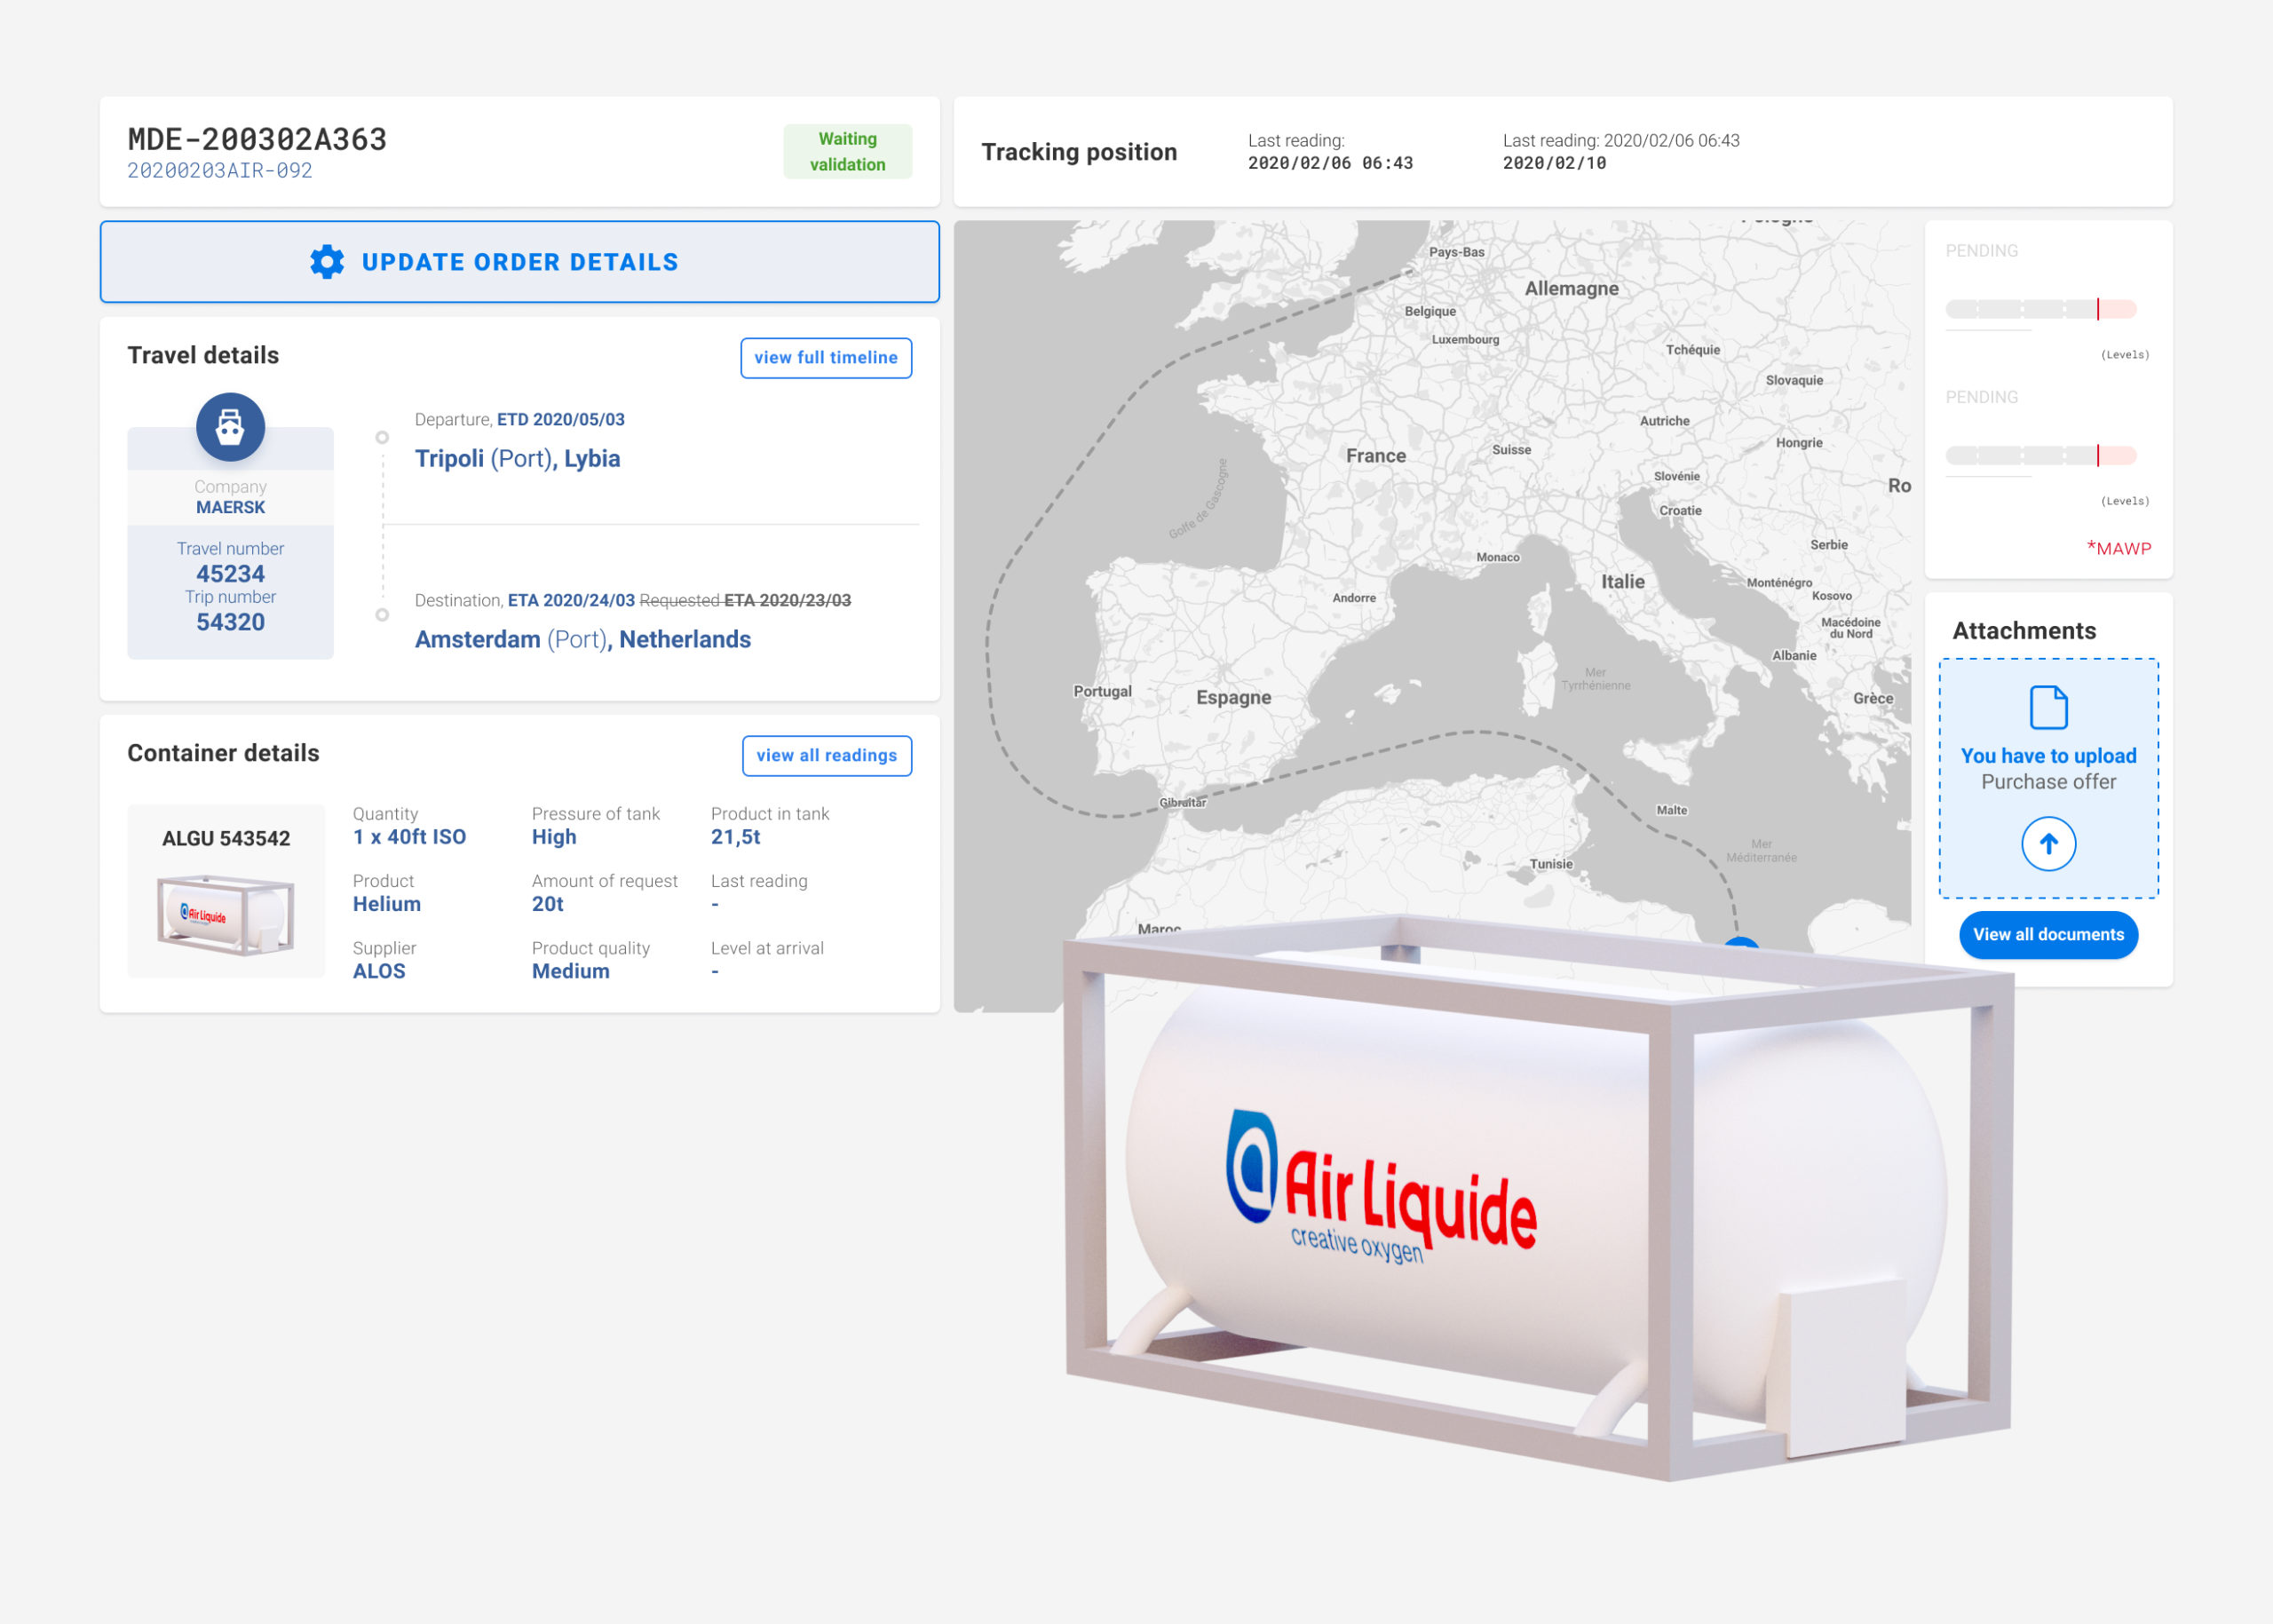Click reference 20200203AIR-092
Viewport: 2273px width, 1624px height.
[x=220, y=171]
